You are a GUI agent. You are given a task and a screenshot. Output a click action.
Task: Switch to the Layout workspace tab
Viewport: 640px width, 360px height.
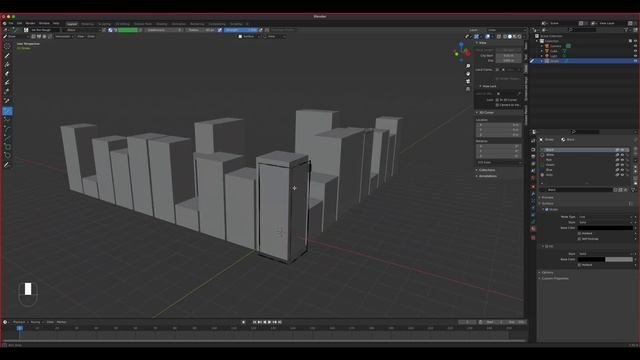coord(72,24)
